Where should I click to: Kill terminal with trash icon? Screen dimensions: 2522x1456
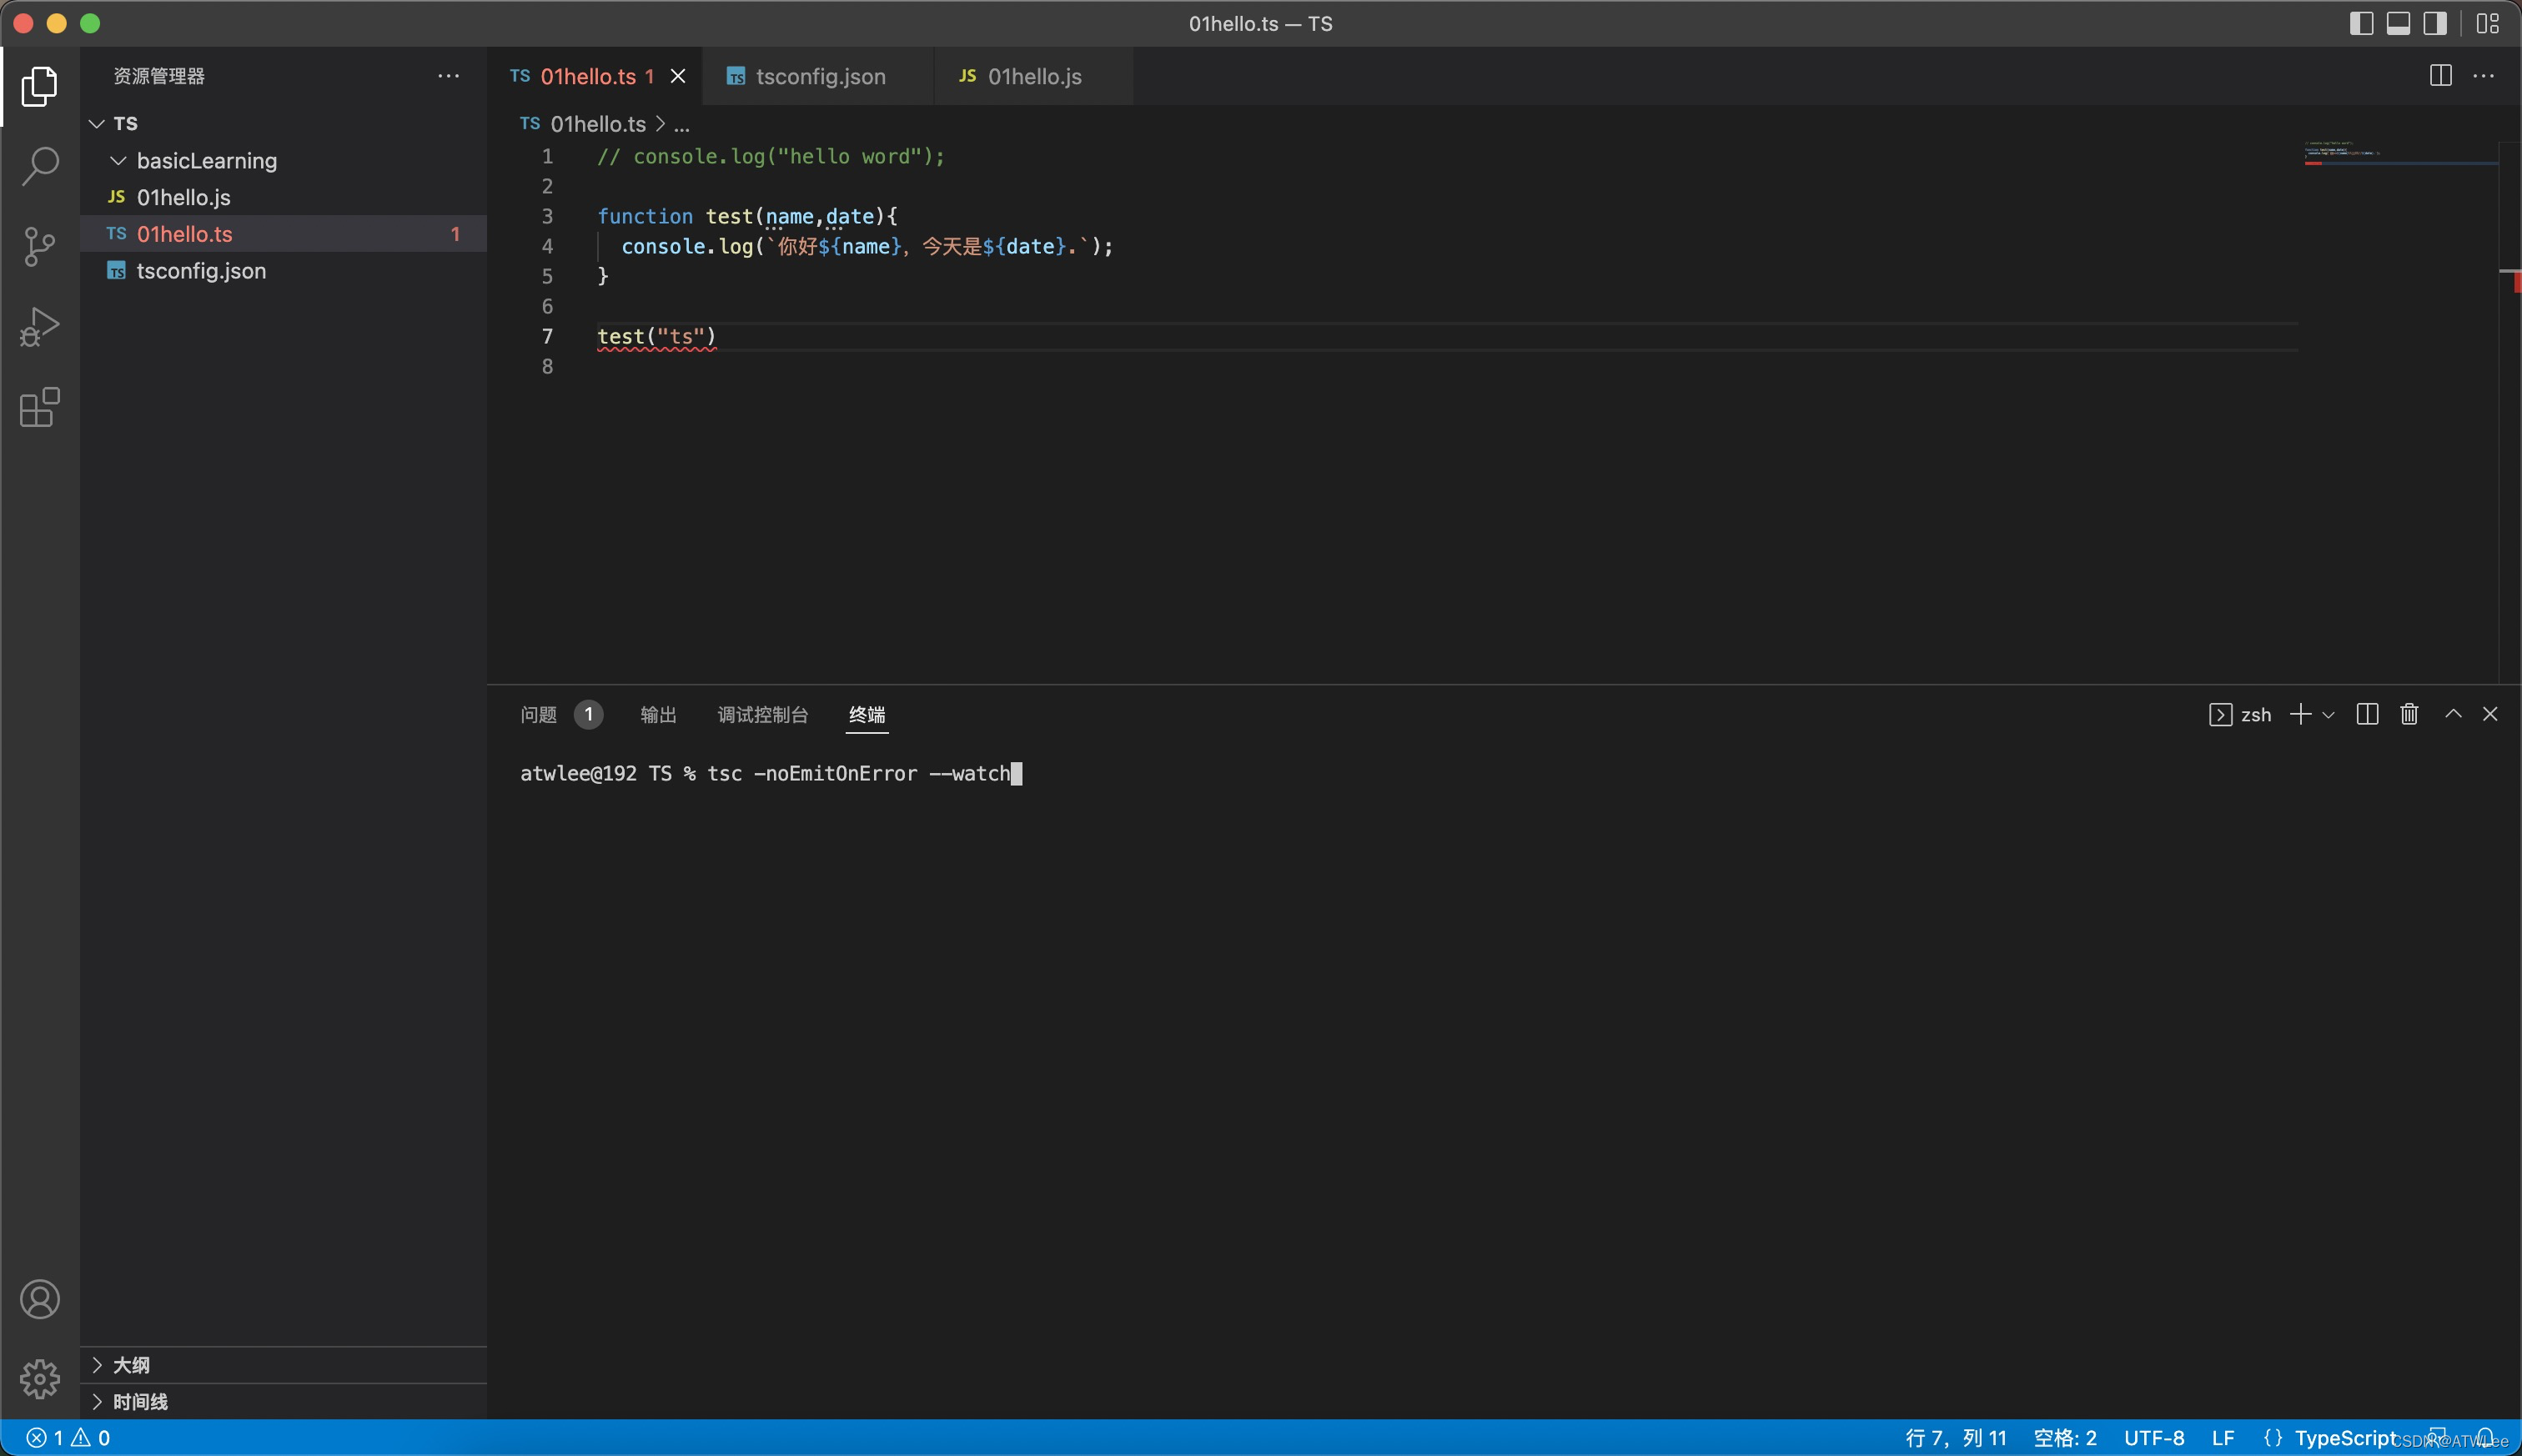2409,714
